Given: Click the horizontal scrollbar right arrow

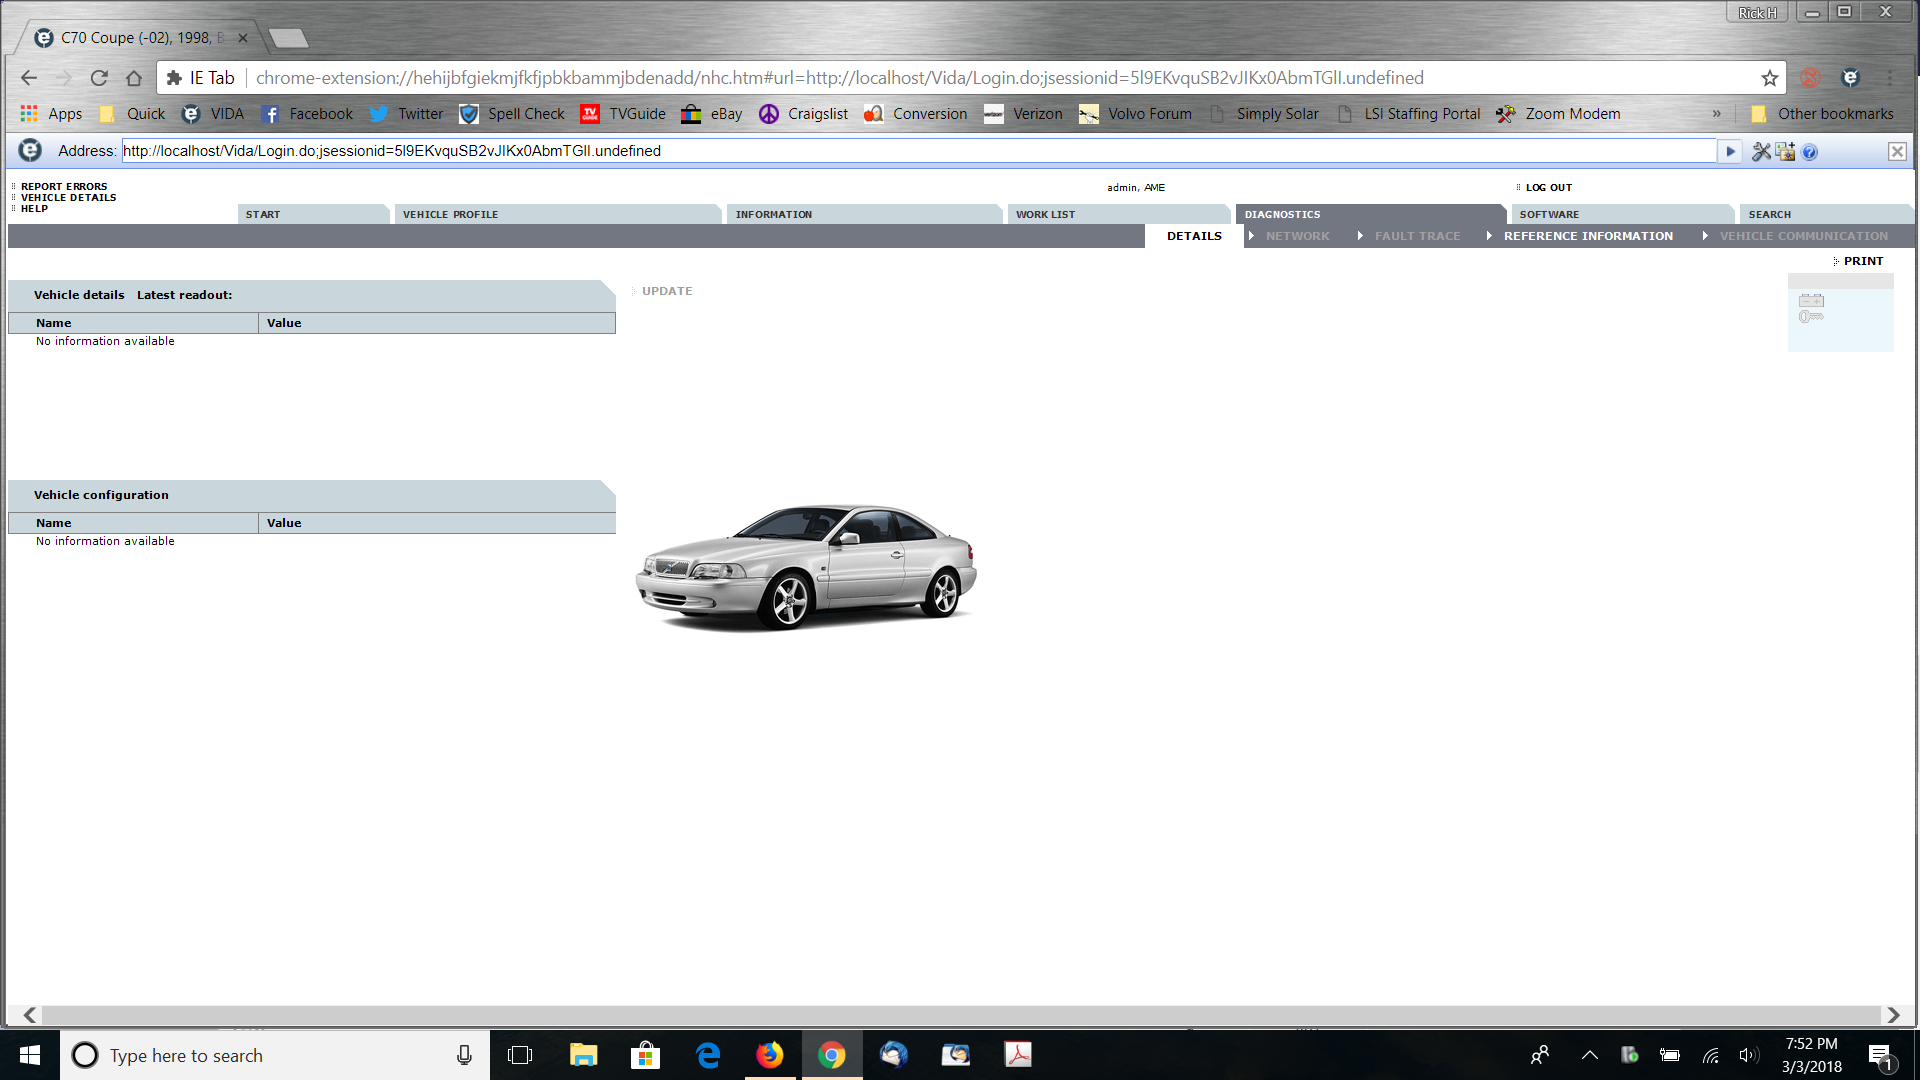Looking at the screenshot, I should pos(1893,1015).
